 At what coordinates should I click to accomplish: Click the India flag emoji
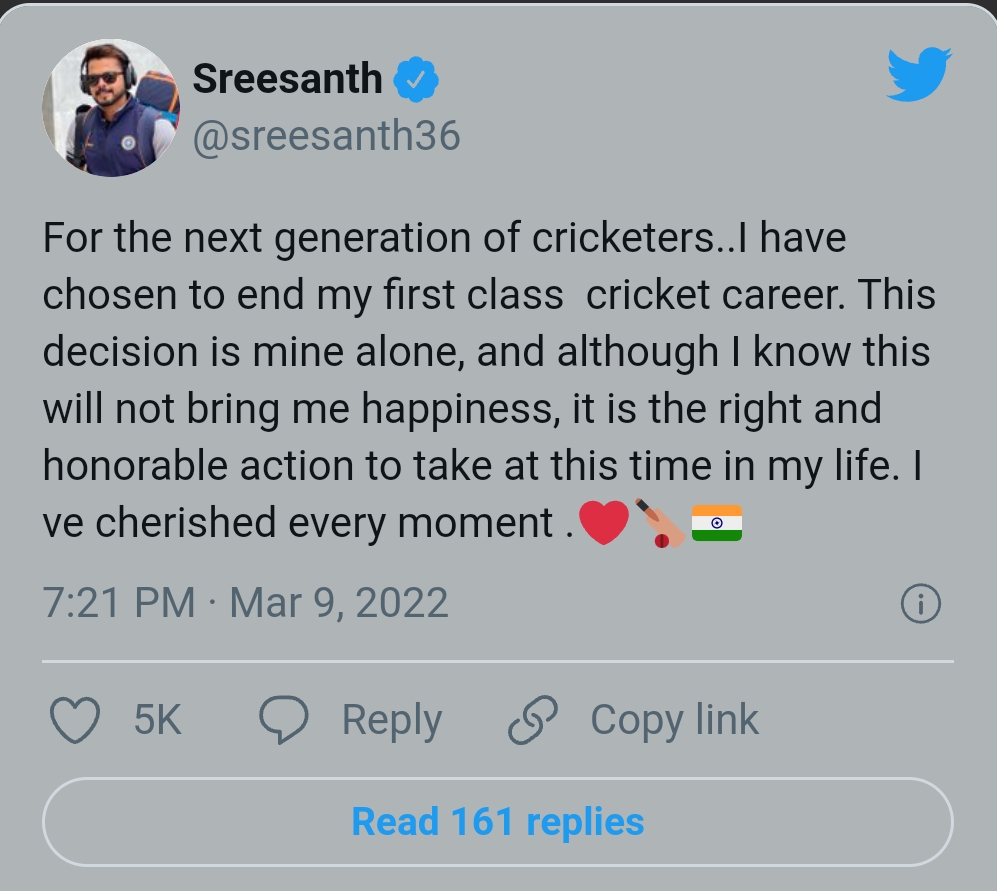click(x=717, y=523)
